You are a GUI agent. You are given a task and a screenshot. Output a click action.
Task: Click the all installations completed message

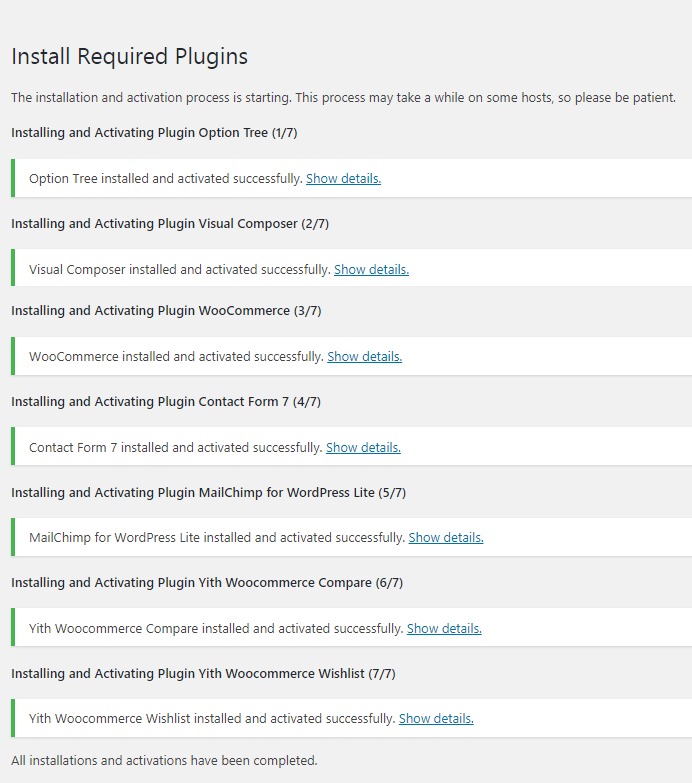164,760
